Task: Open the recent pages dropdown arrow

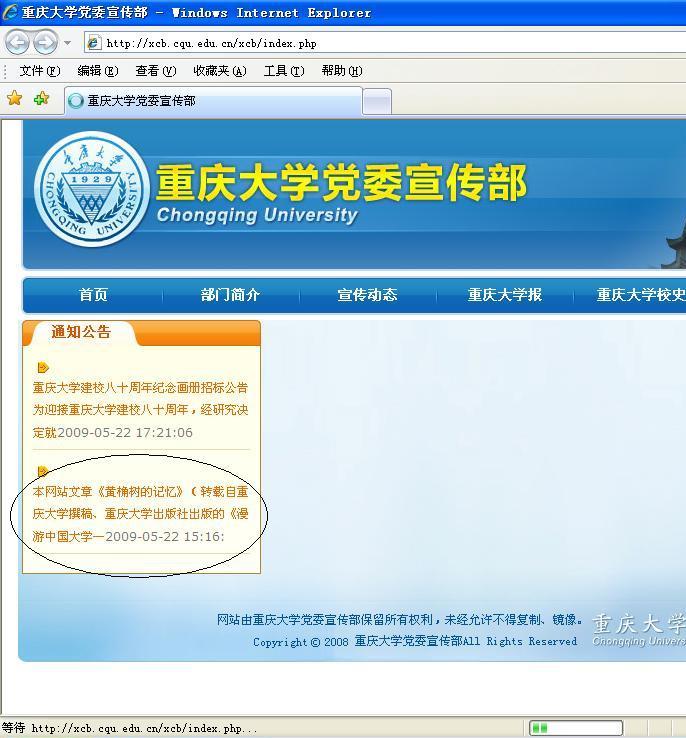Action: [x=68, y=43]
